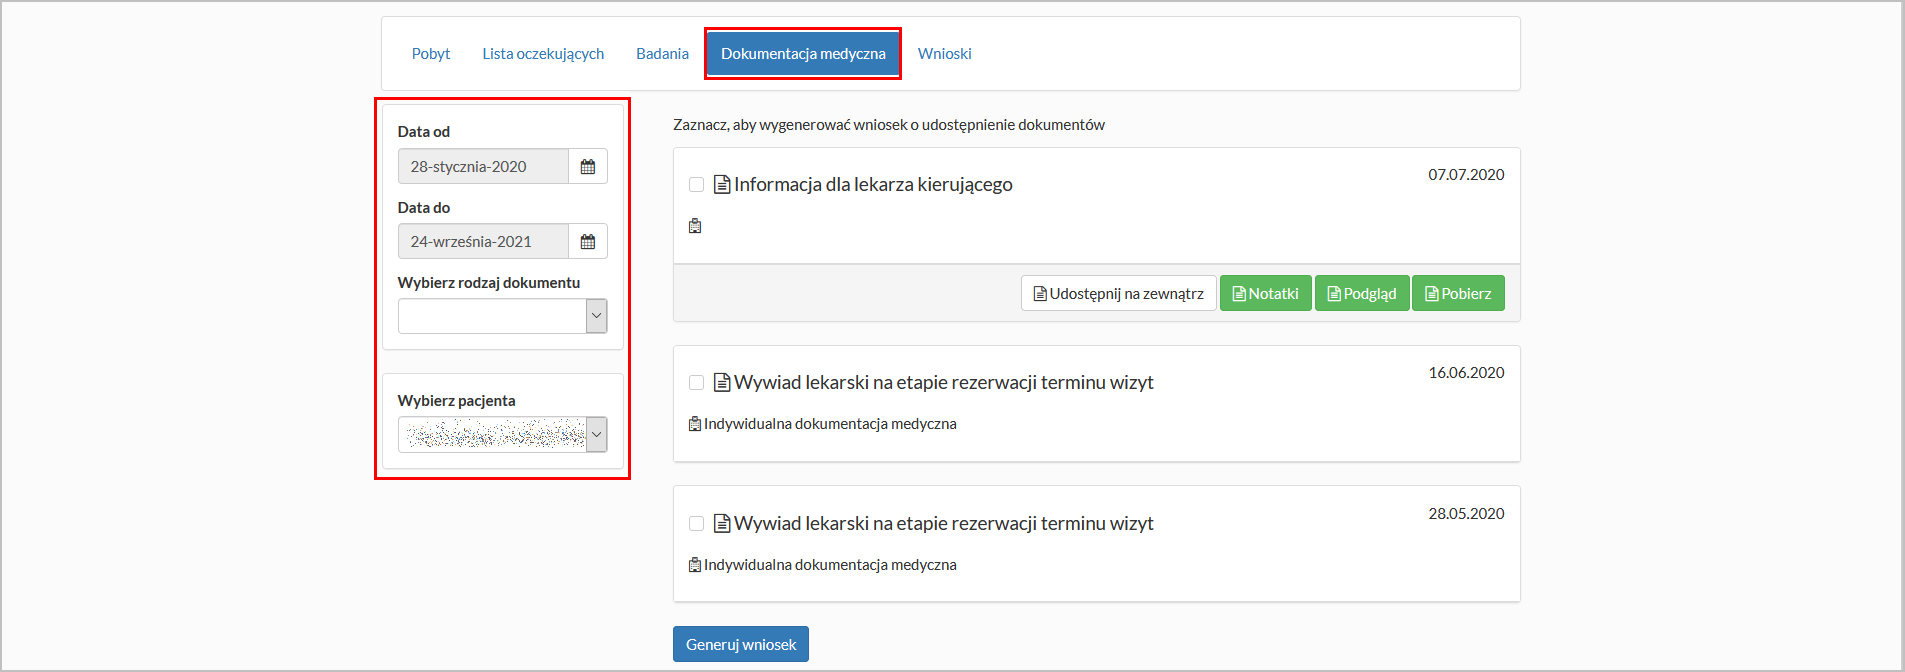Click clipboard icon in the 16.06.2020 document entry

[x=695, y=424]
